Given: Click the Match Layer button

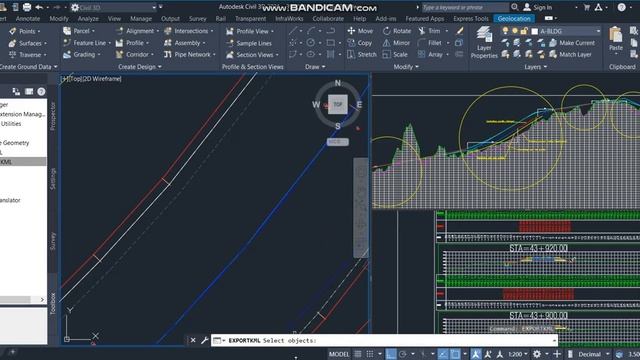Looking at the screenshot, I should [x=570, y=55].
